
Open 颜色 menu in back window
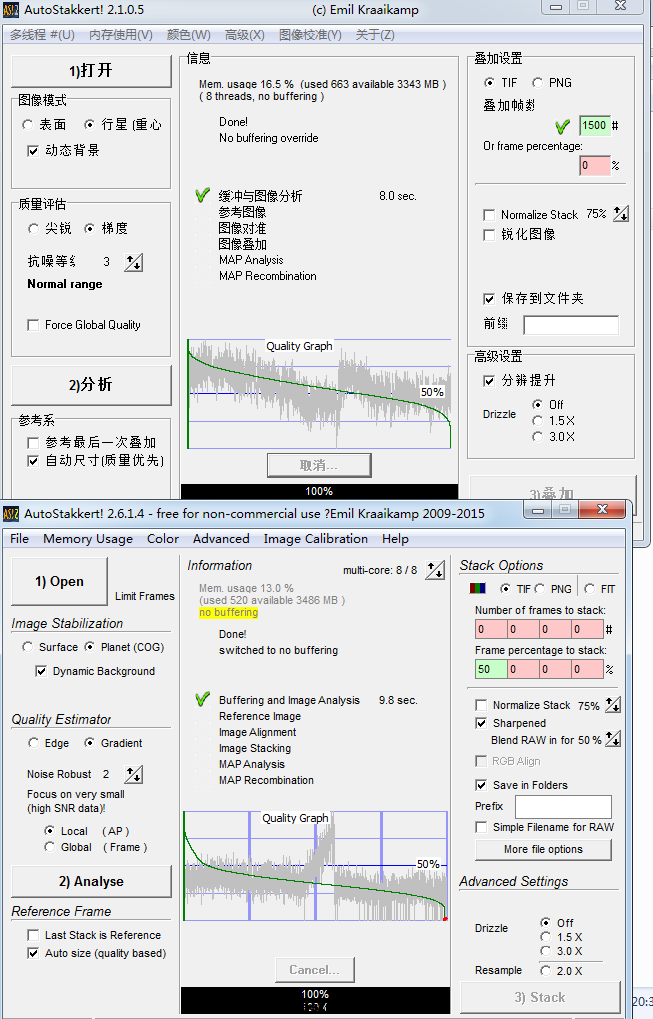188,34
